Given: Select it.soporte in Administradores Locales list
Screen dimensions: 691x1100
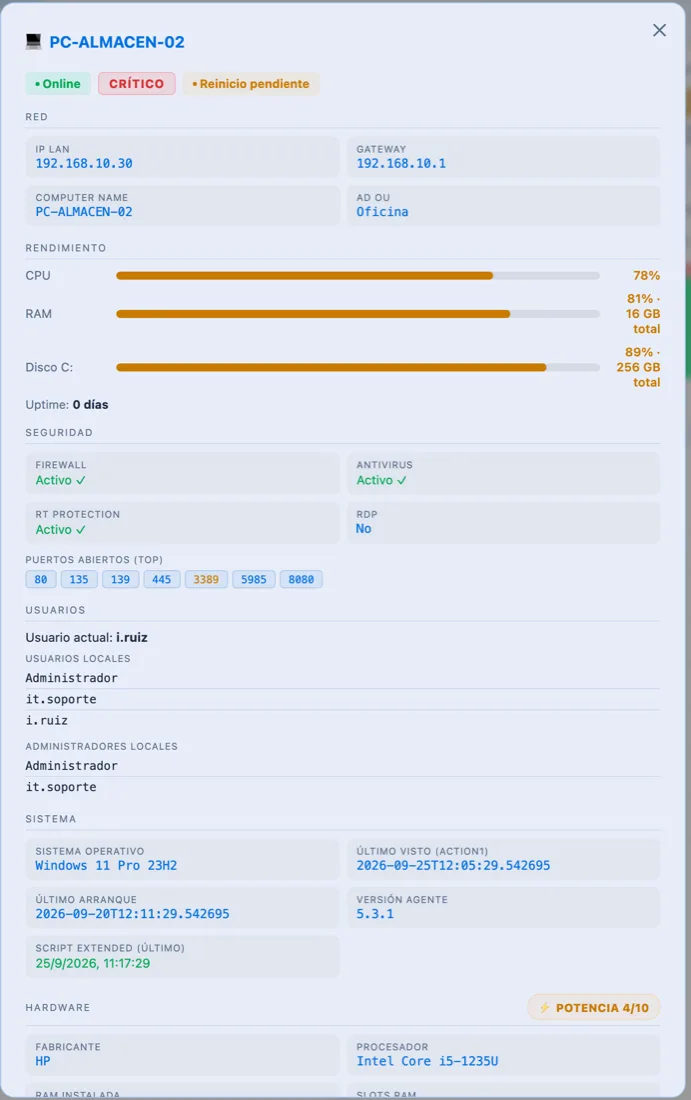Looking at the screenshot, I should click(61, 787).
